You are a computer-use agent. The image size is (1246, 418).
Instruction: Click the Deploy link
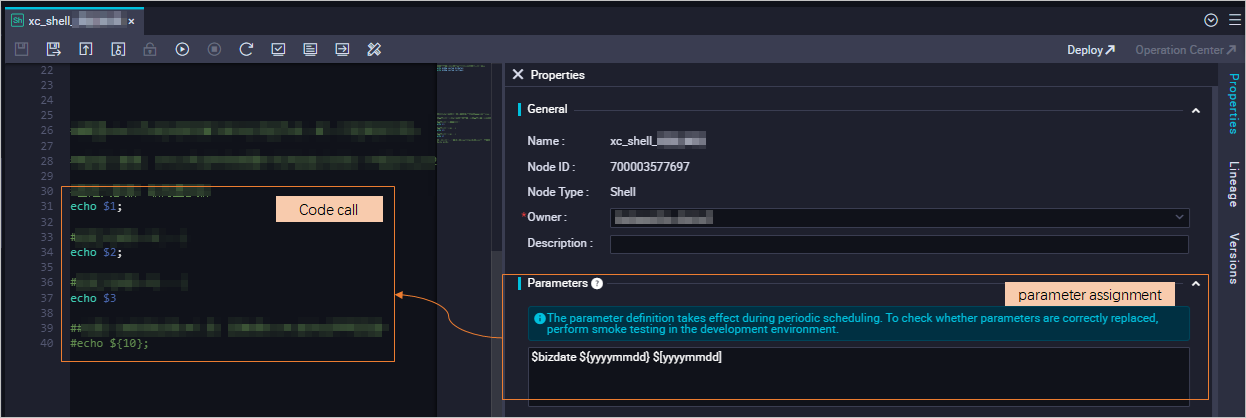[x=1090, y=49]
